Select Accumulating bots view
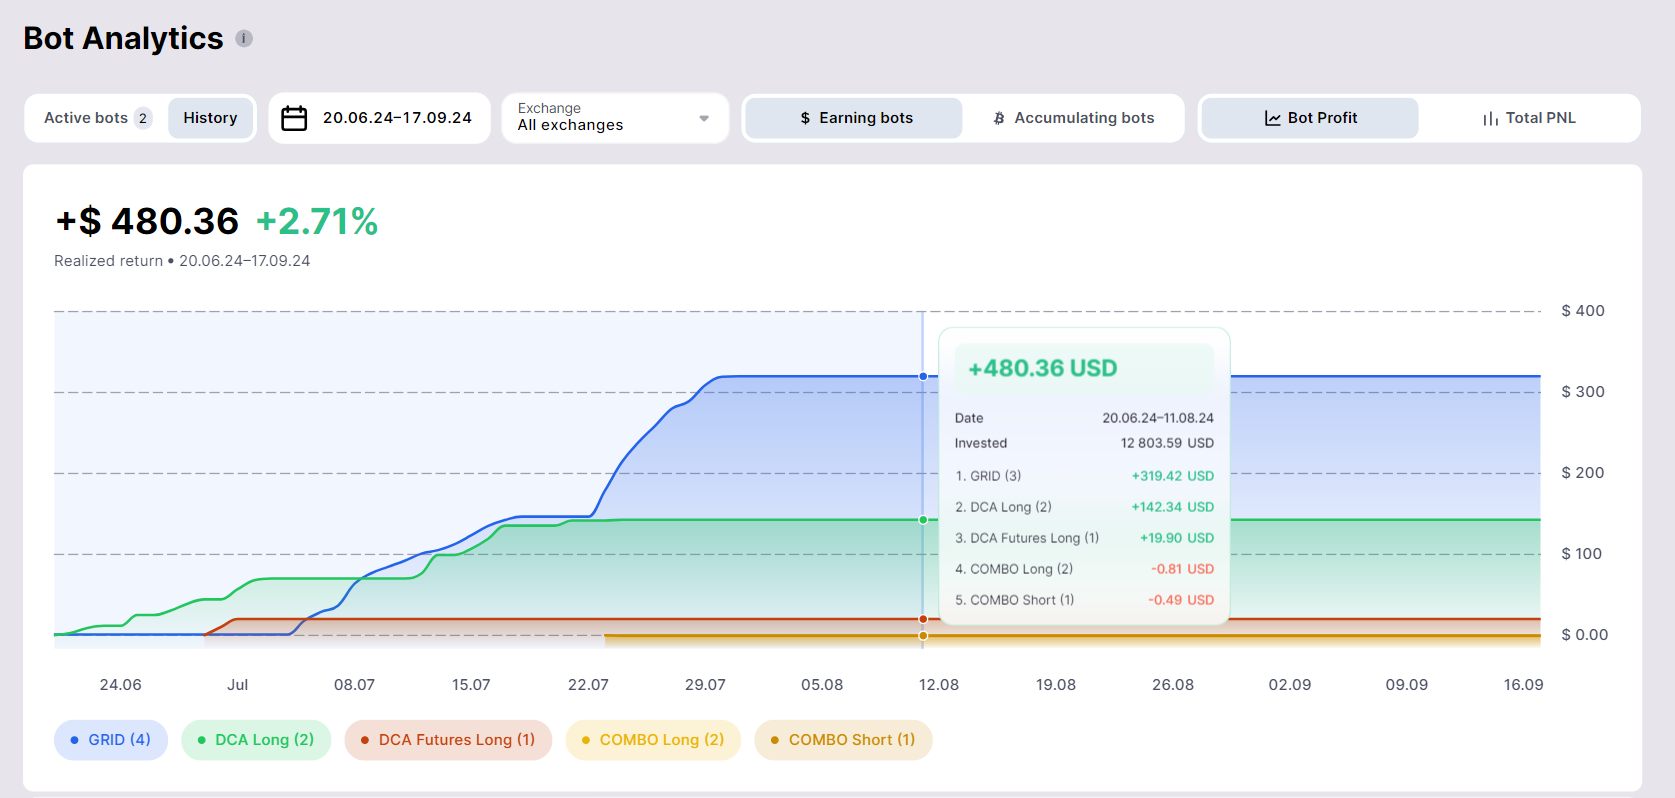This screenshot has width=1675, height=798. click(x=1073, y=118)
